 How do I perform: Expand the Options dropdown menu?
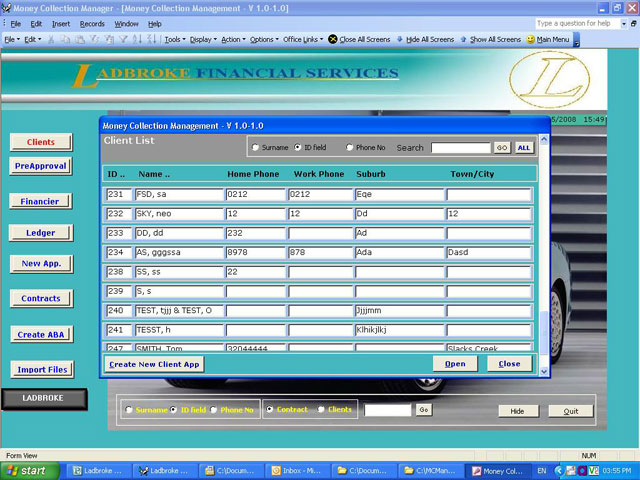click(264, 40)
